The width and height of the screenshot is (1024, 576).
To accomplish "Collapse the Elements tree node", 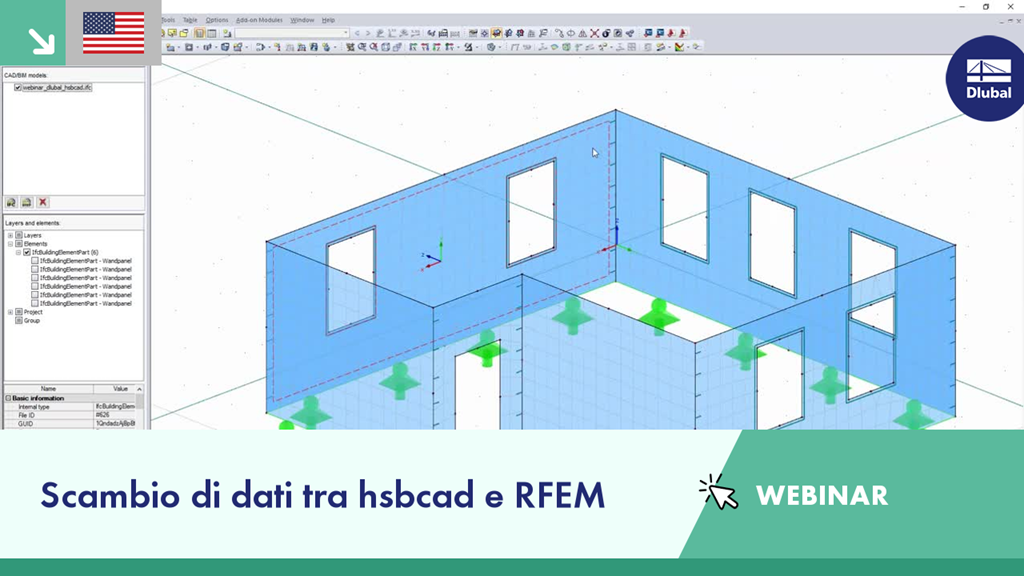I will pos(10,244).
